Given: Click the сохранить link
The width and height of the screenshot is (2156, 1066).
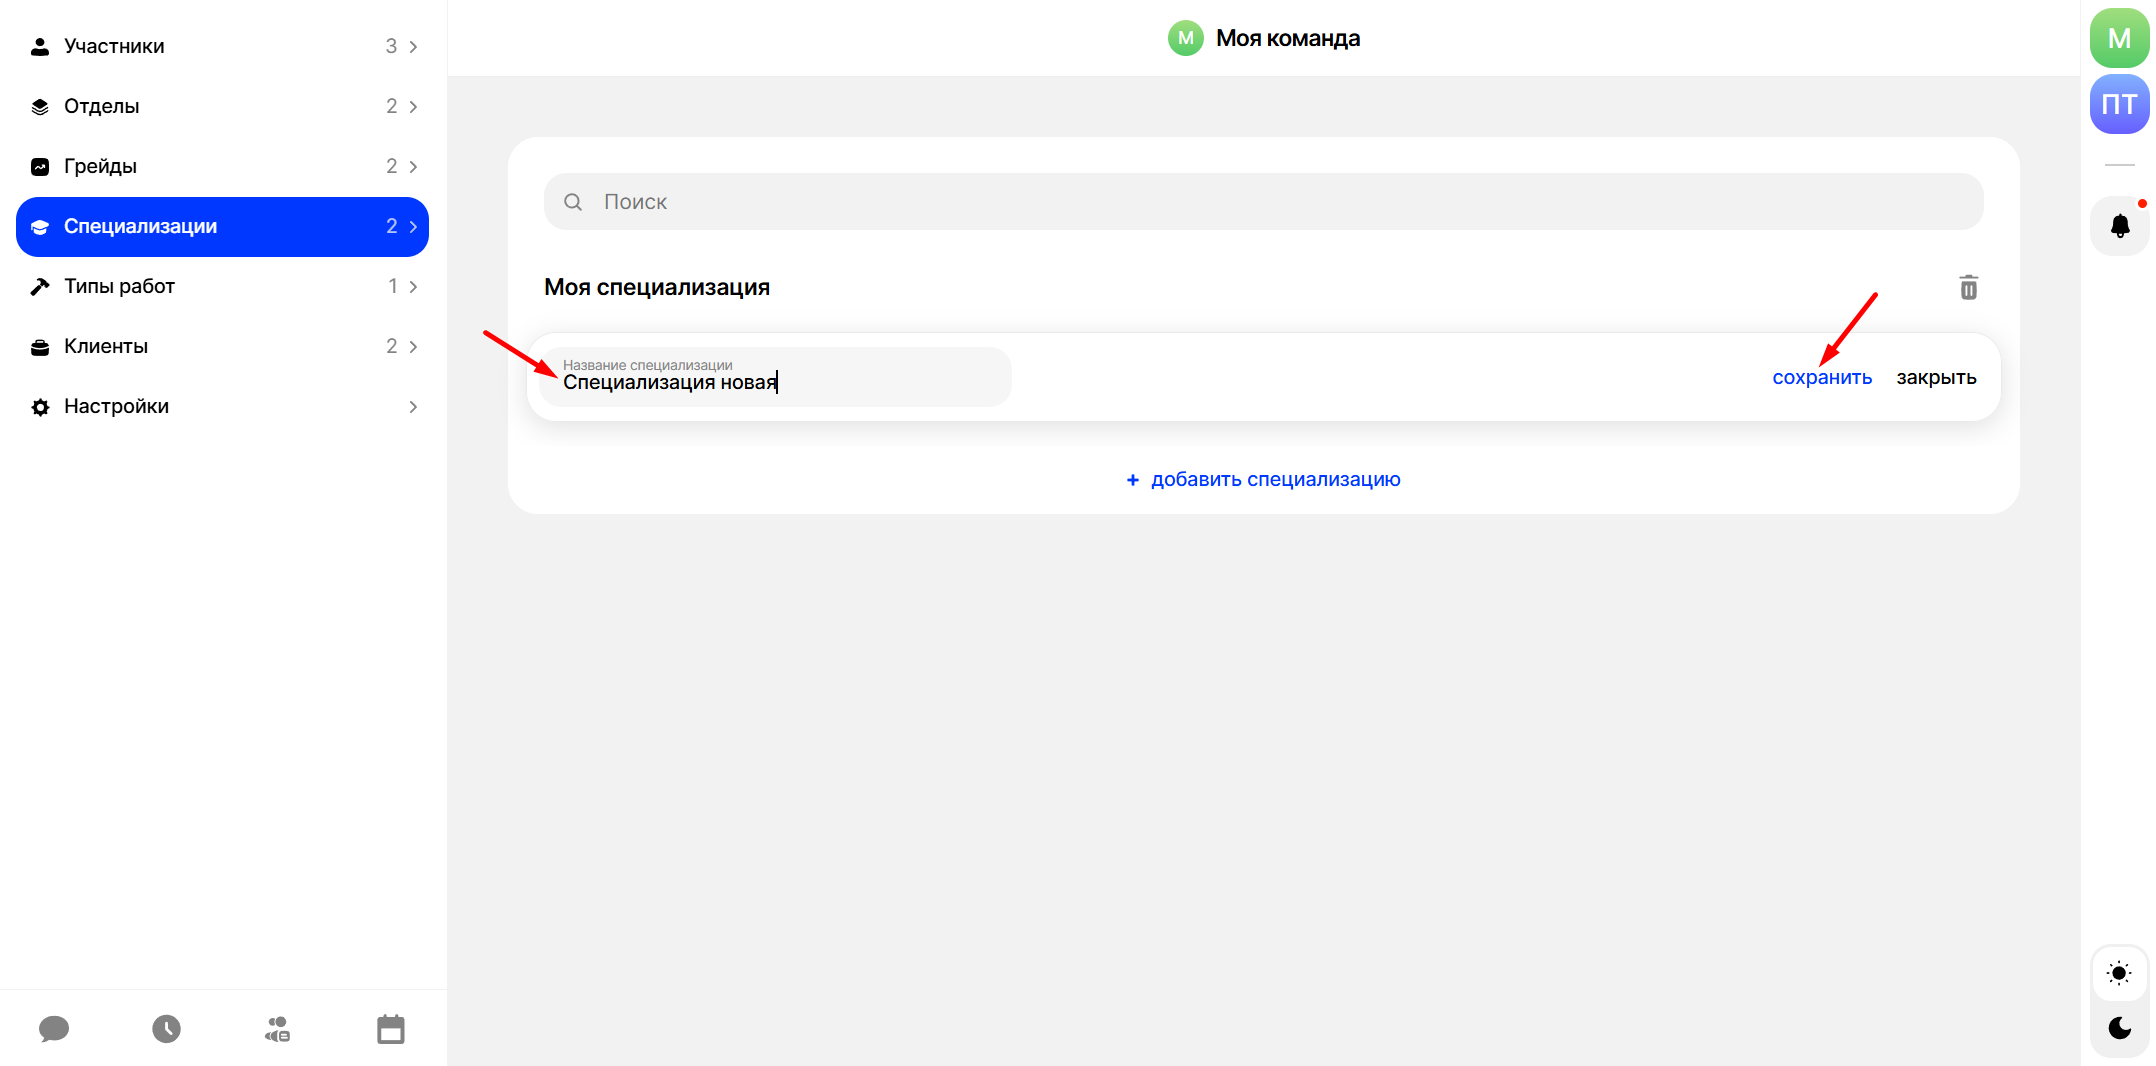Looking at the screenshot, I should [1822, 378].
